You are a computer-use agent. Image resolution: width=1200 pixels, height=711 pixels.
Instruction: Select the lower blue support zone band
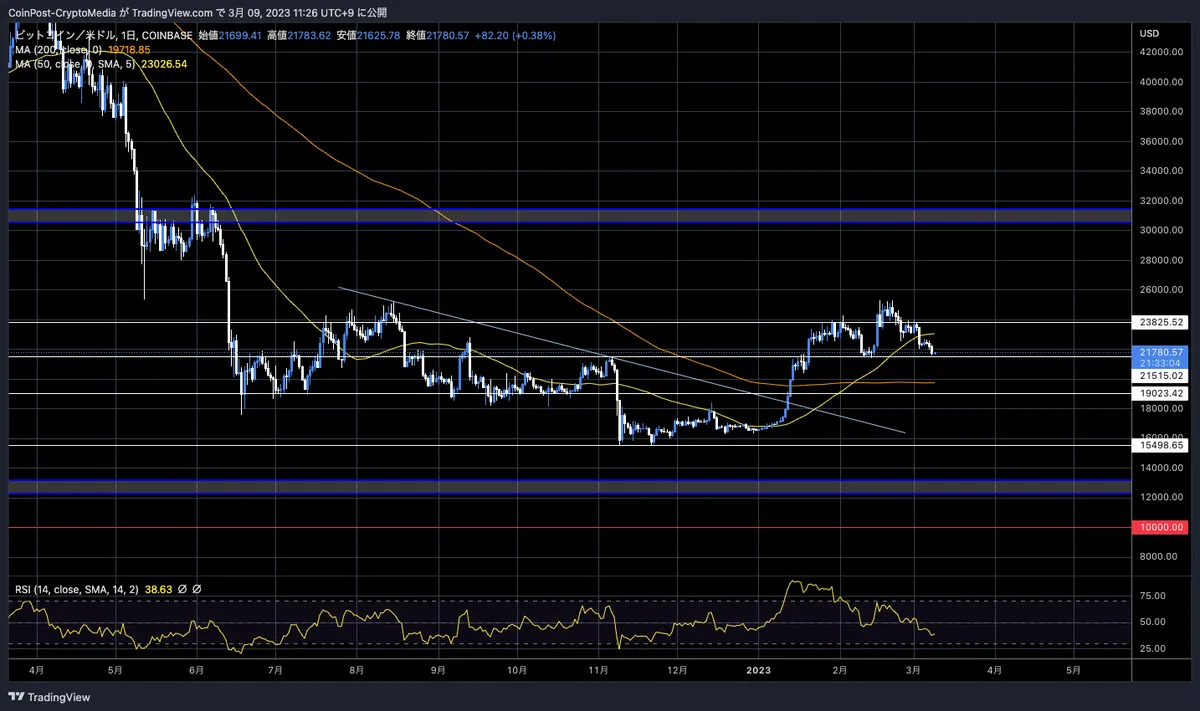(570, 486)
